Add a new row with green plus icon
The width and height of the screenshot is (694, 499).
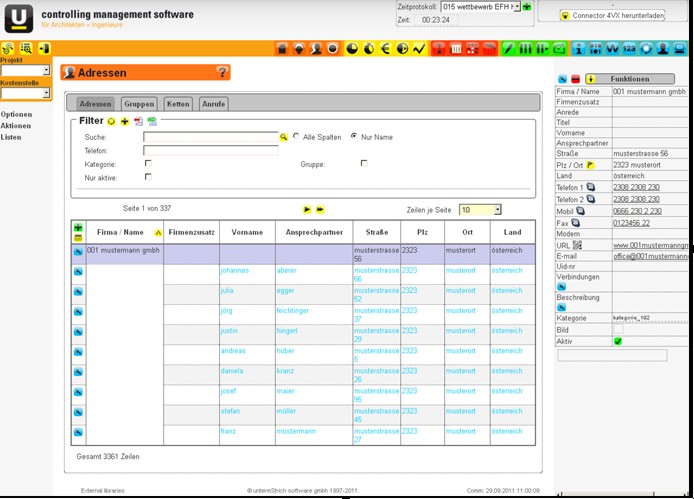[78, 228]
